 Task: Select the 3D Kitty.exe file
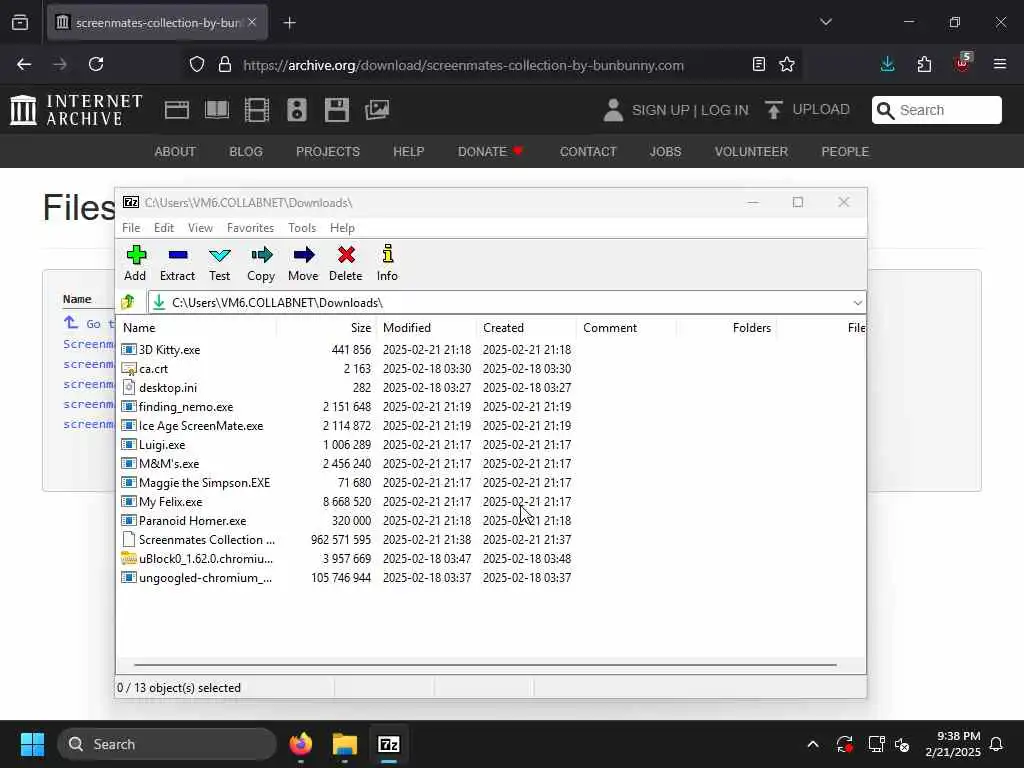pyautogui.click(x=169, y=350)
